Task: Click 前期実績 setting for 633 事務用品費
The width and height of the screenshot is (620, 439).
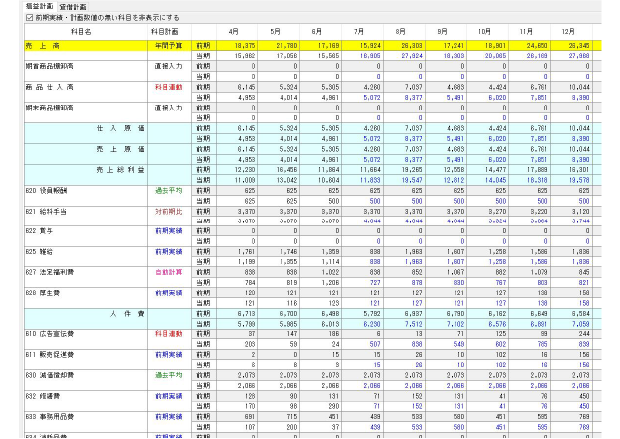Action: pos(166,415)
